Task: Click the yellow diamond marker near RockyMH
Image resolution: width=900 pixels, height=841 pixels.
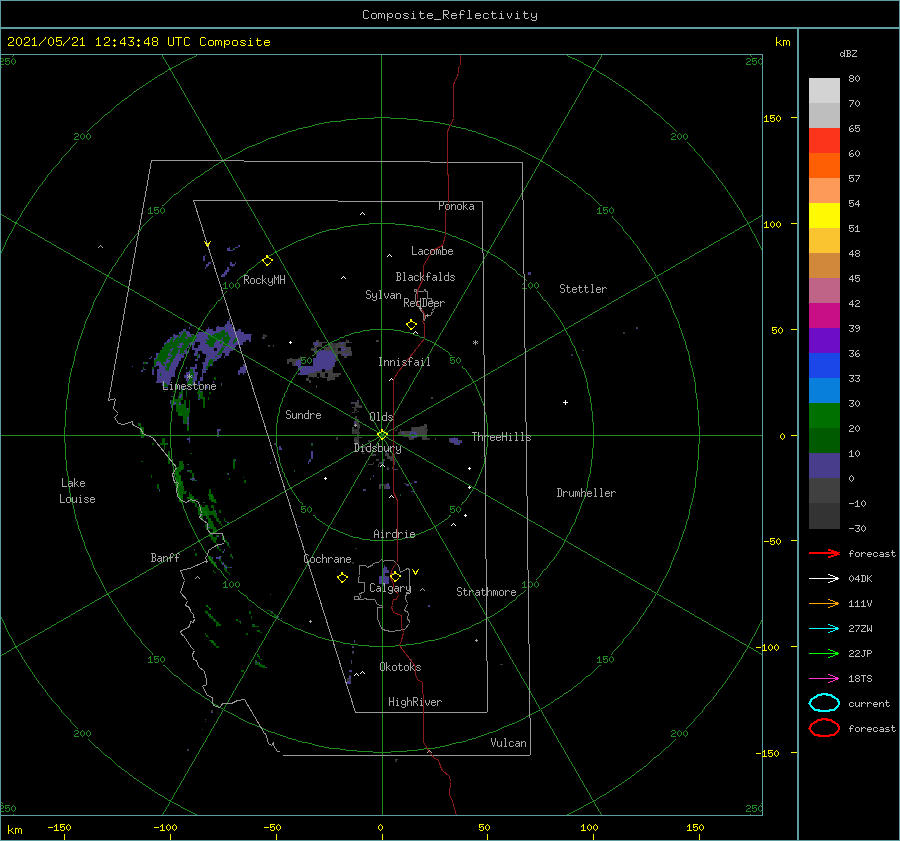Action: pyautogui.click(x=267, y=261)
